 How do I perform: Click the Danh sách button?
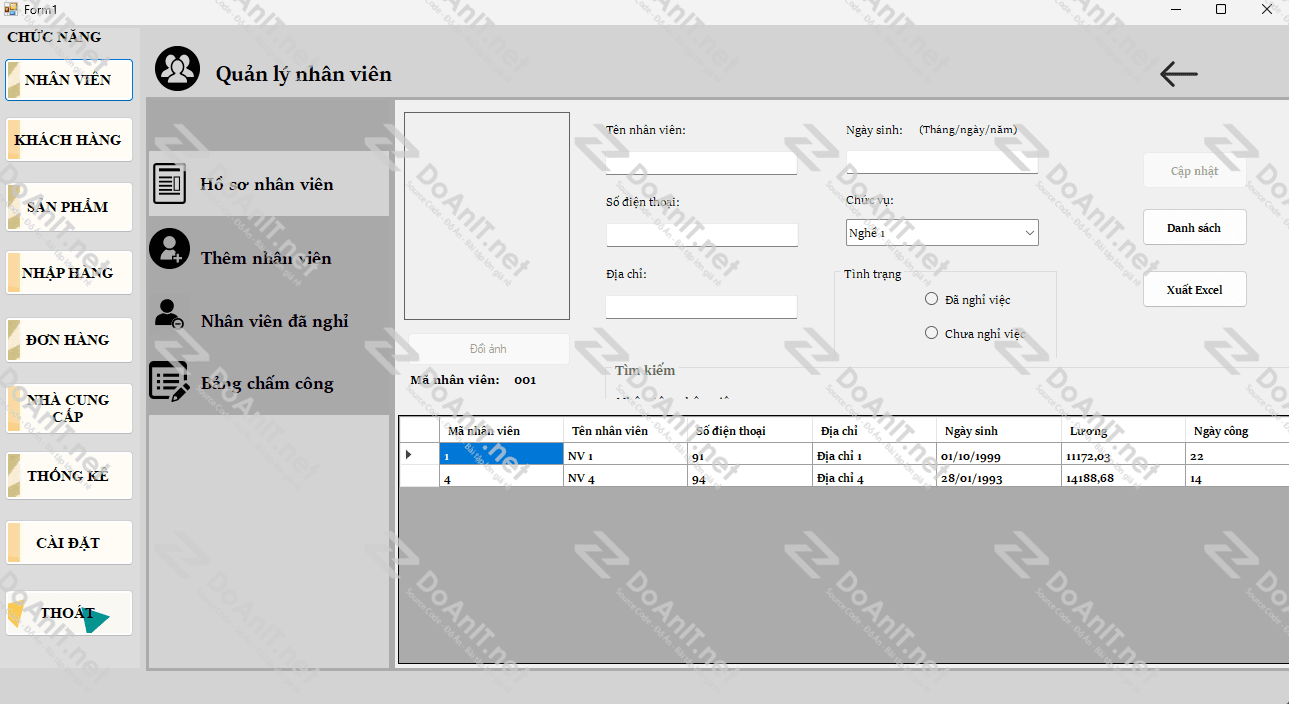point(1194,228)
